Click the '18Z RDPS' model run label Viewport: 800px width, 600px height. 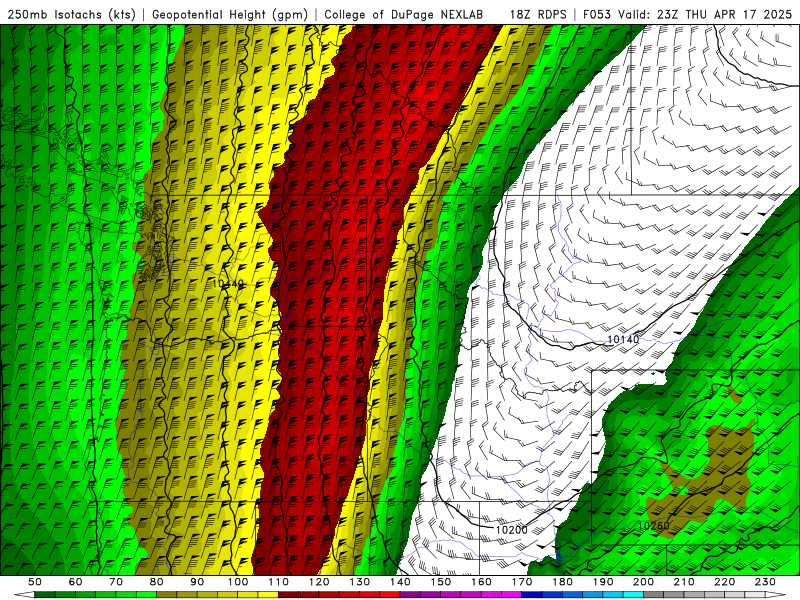point(538,14)
